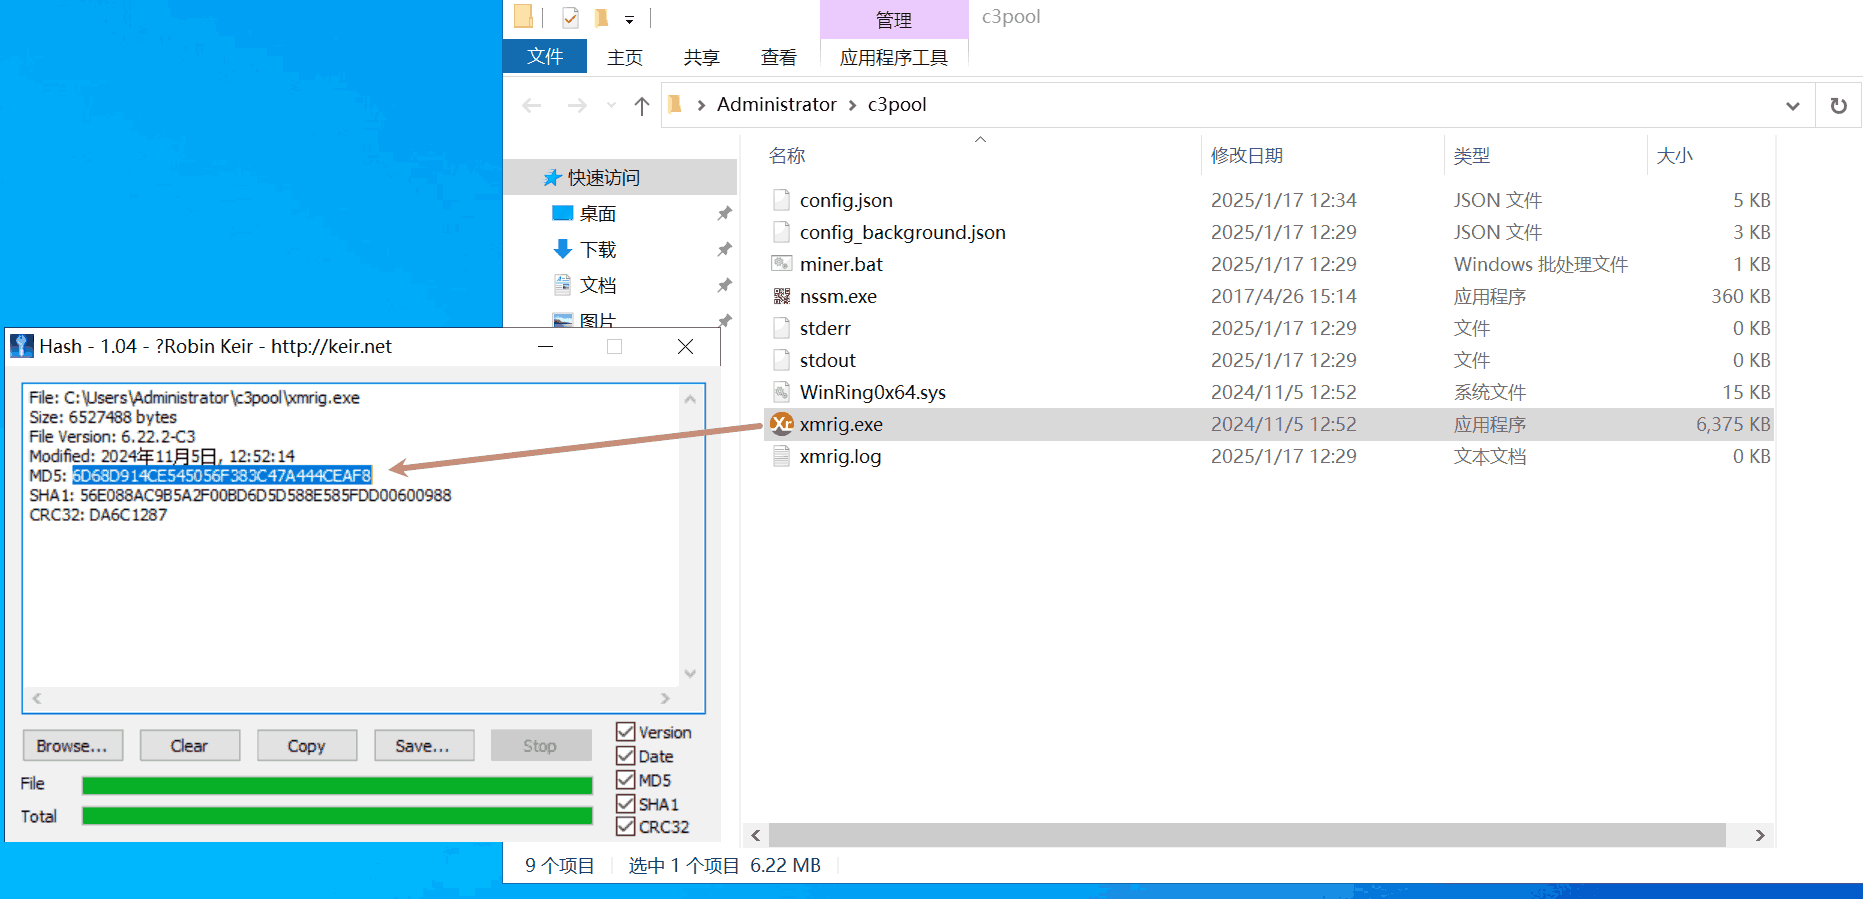Go up one folder with up arrow
Image resolution: width=1863 pixels, height=899 pixels.
642,105
